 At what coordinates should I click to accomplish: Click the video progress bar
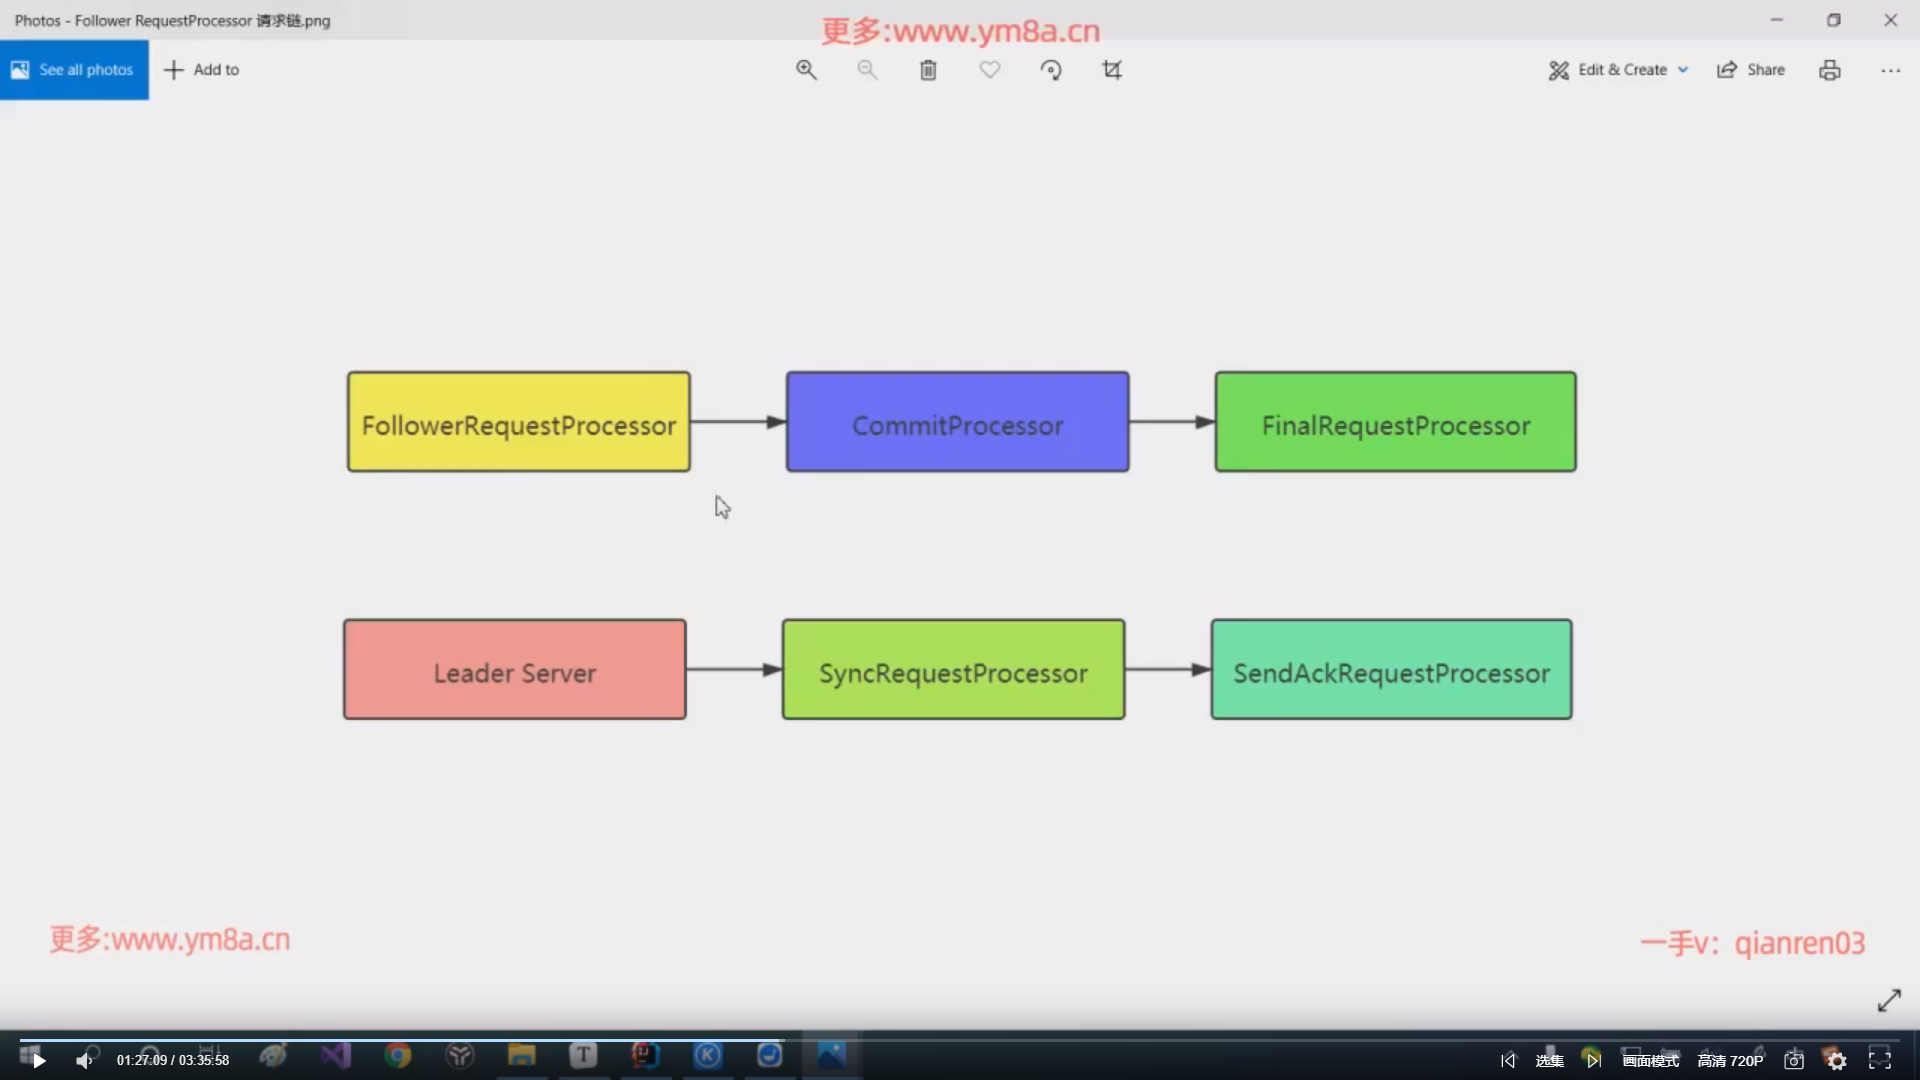click(960, 1040)
